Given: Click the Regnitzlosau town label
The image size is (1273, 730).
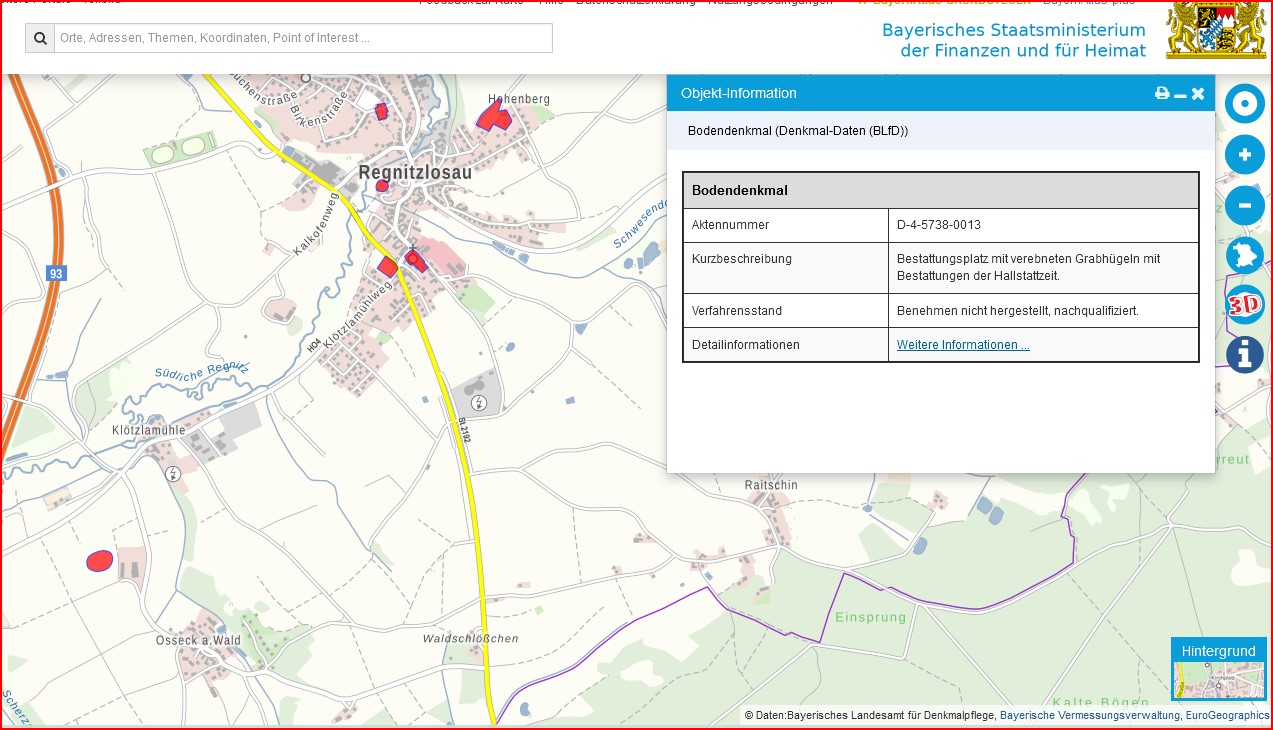Looking at the screenshot, I should pyautogui.click(x=415, y=172).
